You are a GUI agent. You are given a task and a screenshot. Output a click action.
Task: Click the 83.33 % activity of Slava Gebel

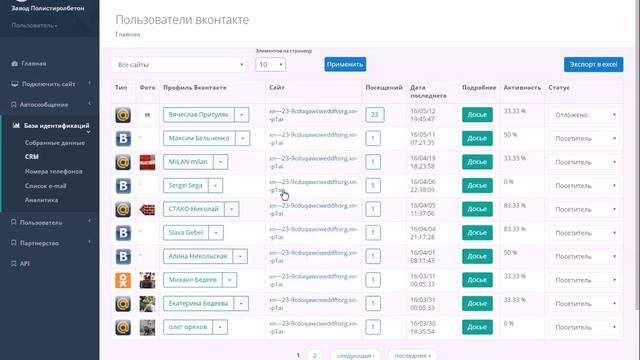click(515, 229)
